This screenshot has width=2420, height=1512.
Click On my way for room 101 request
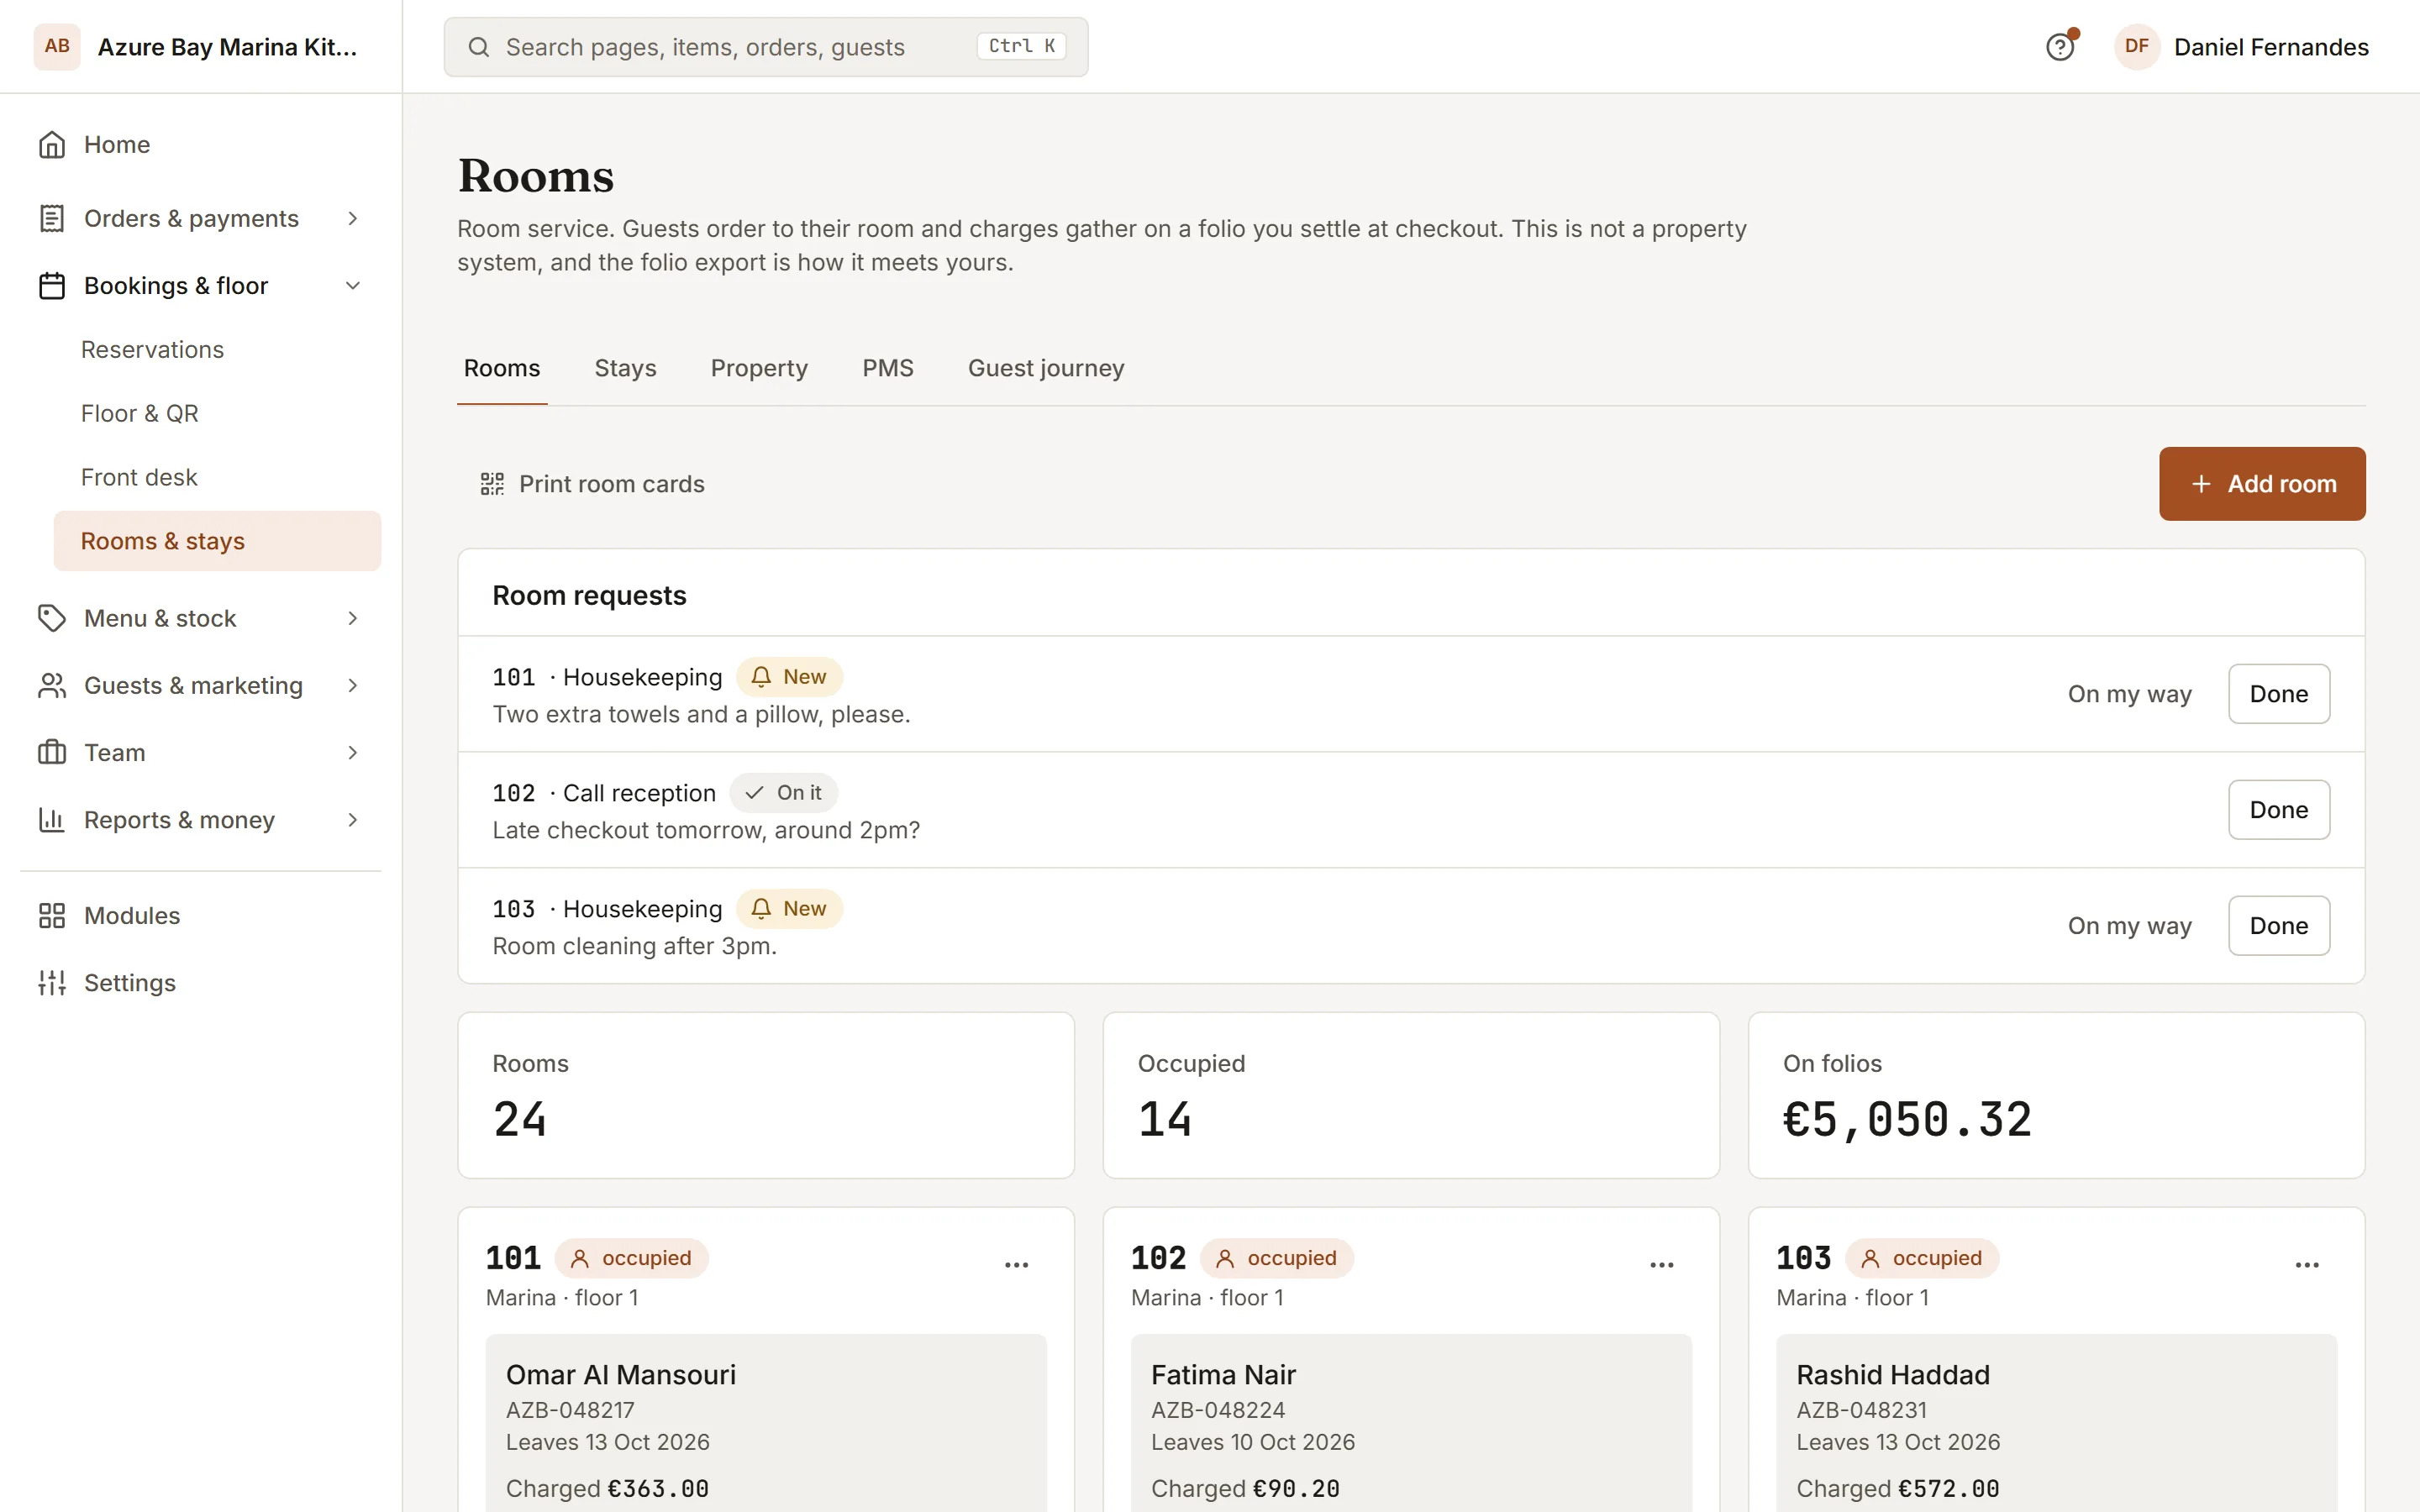point(2130,694)
